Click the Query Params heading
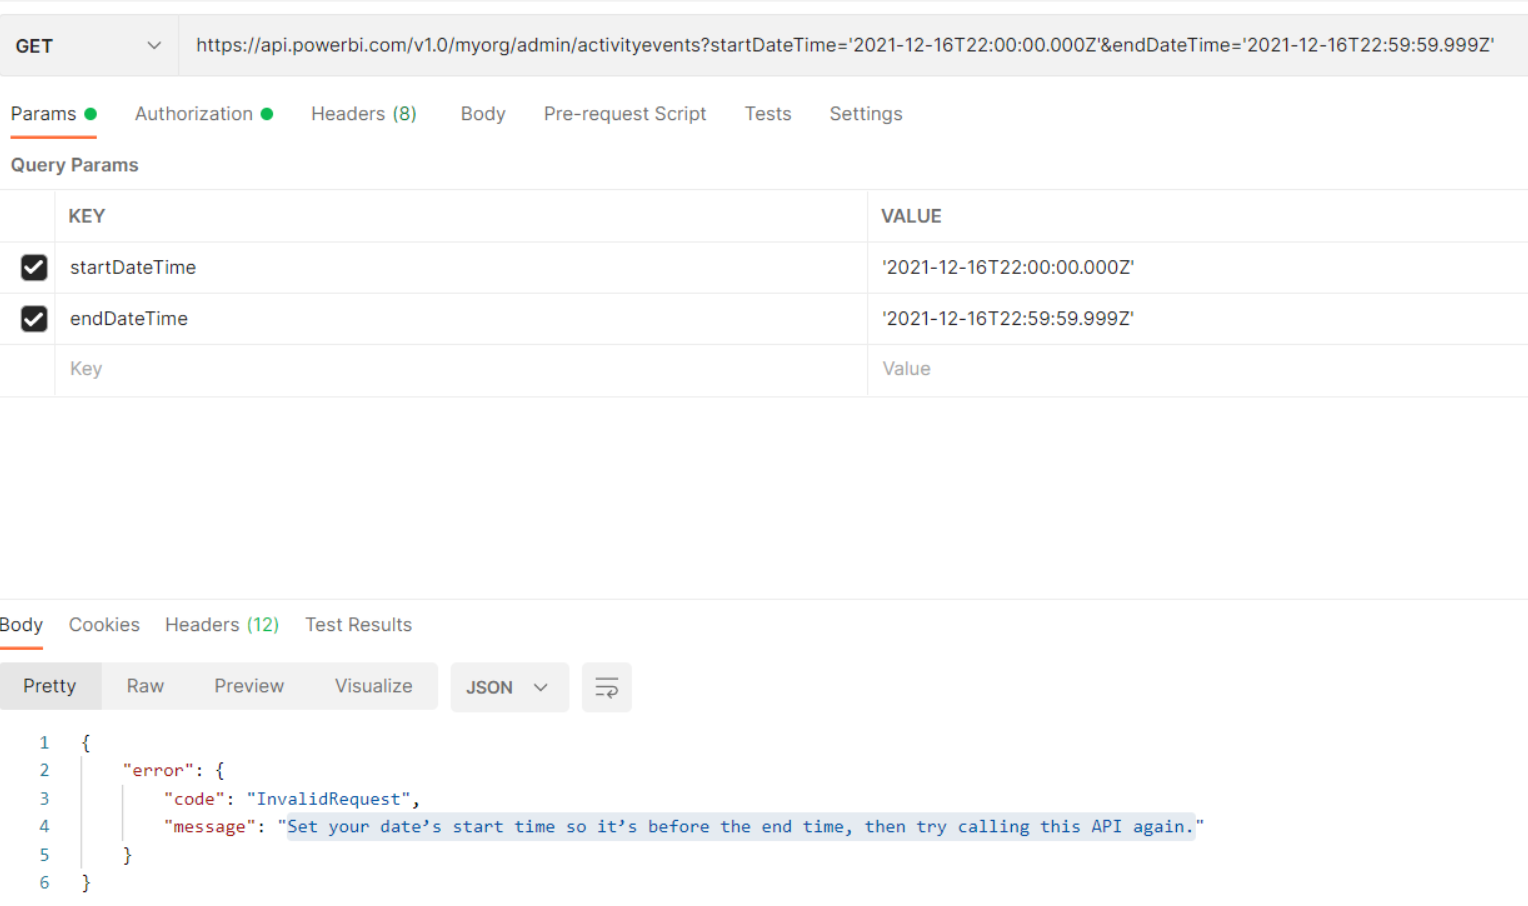This screenshot has height=906, width=1528. click(x=75, y=165)
